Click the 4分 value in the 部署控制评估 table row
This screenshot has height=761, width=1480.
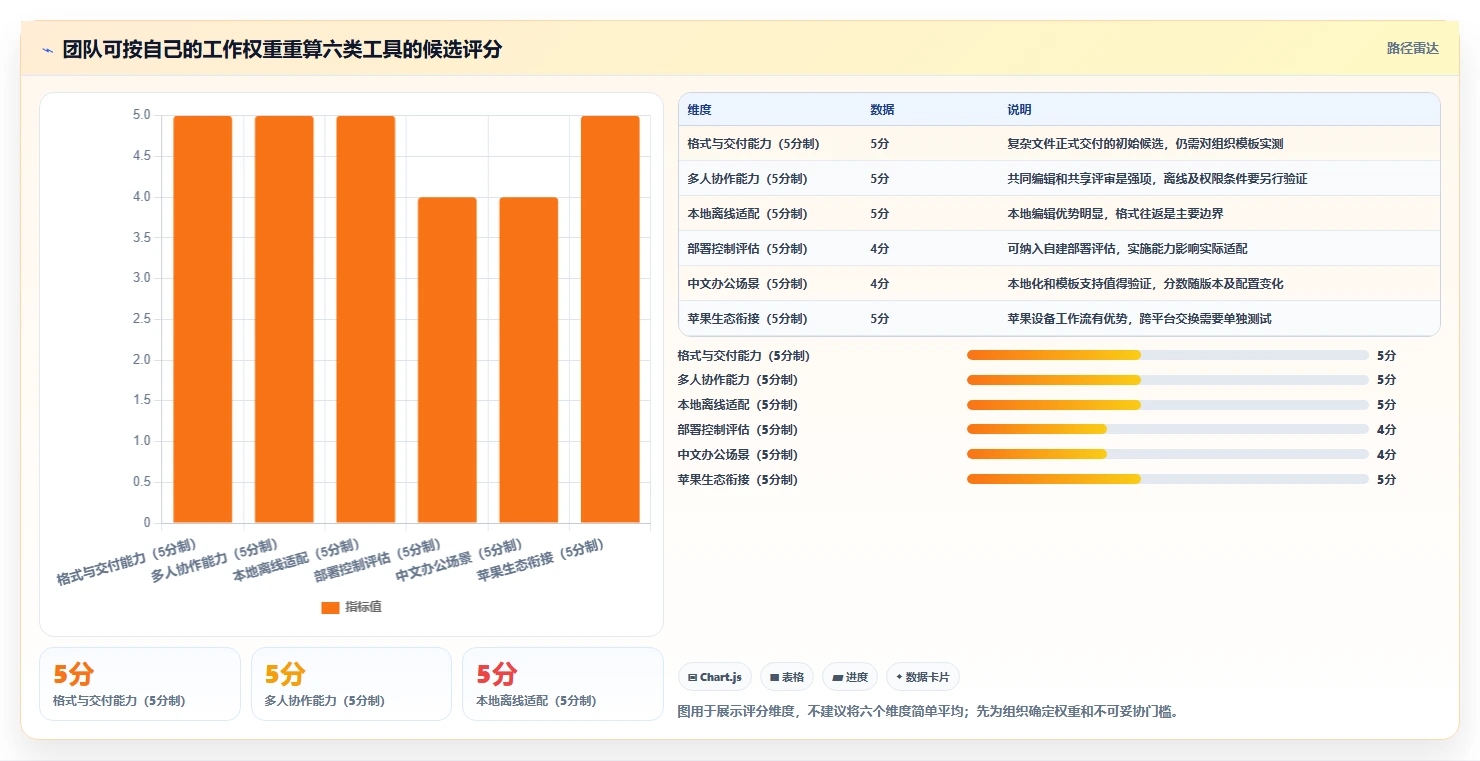point(880,249)
